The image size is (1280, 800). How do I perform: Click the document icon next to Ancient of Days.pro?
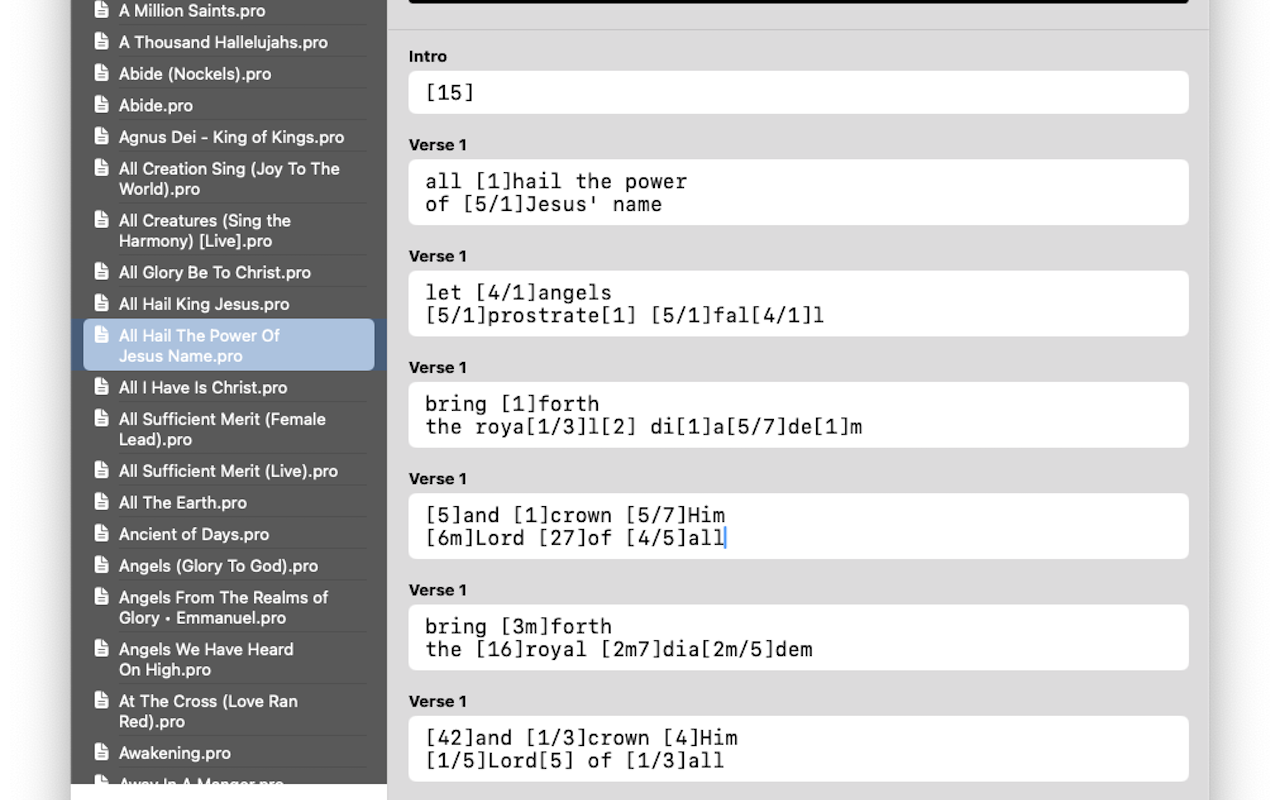point(102,534)
